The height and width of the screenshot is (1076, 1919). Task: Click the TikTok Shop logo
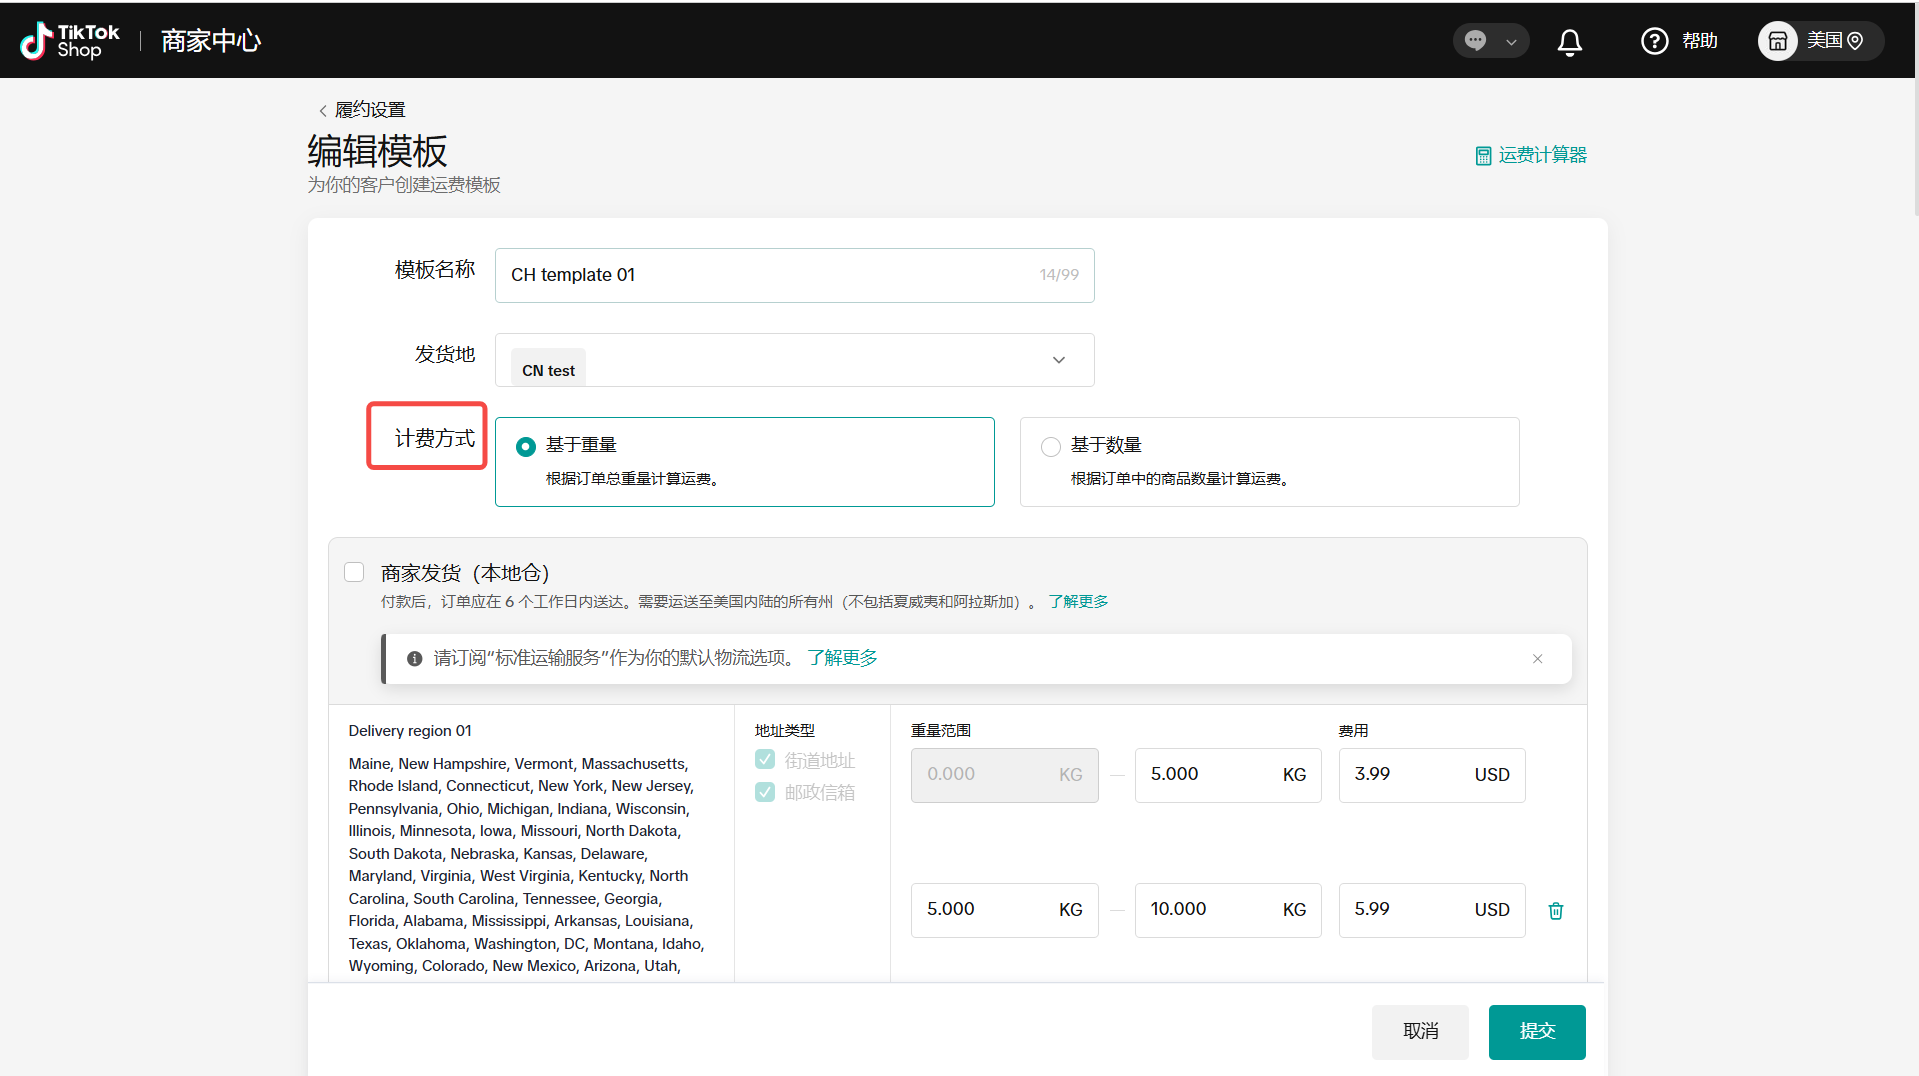point(70,41)
